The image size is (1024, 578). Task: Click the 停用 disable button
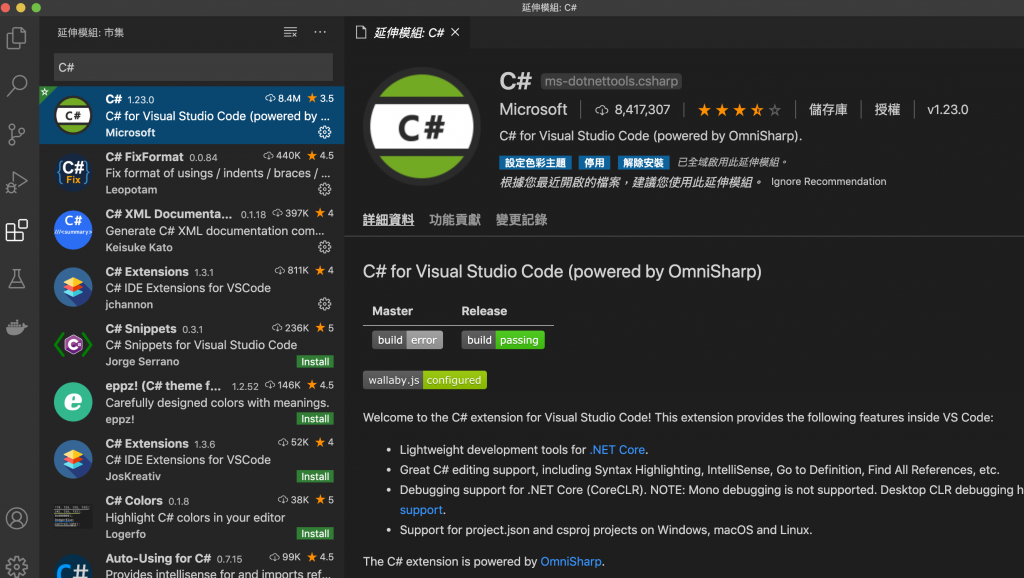(x=594, y=163)
